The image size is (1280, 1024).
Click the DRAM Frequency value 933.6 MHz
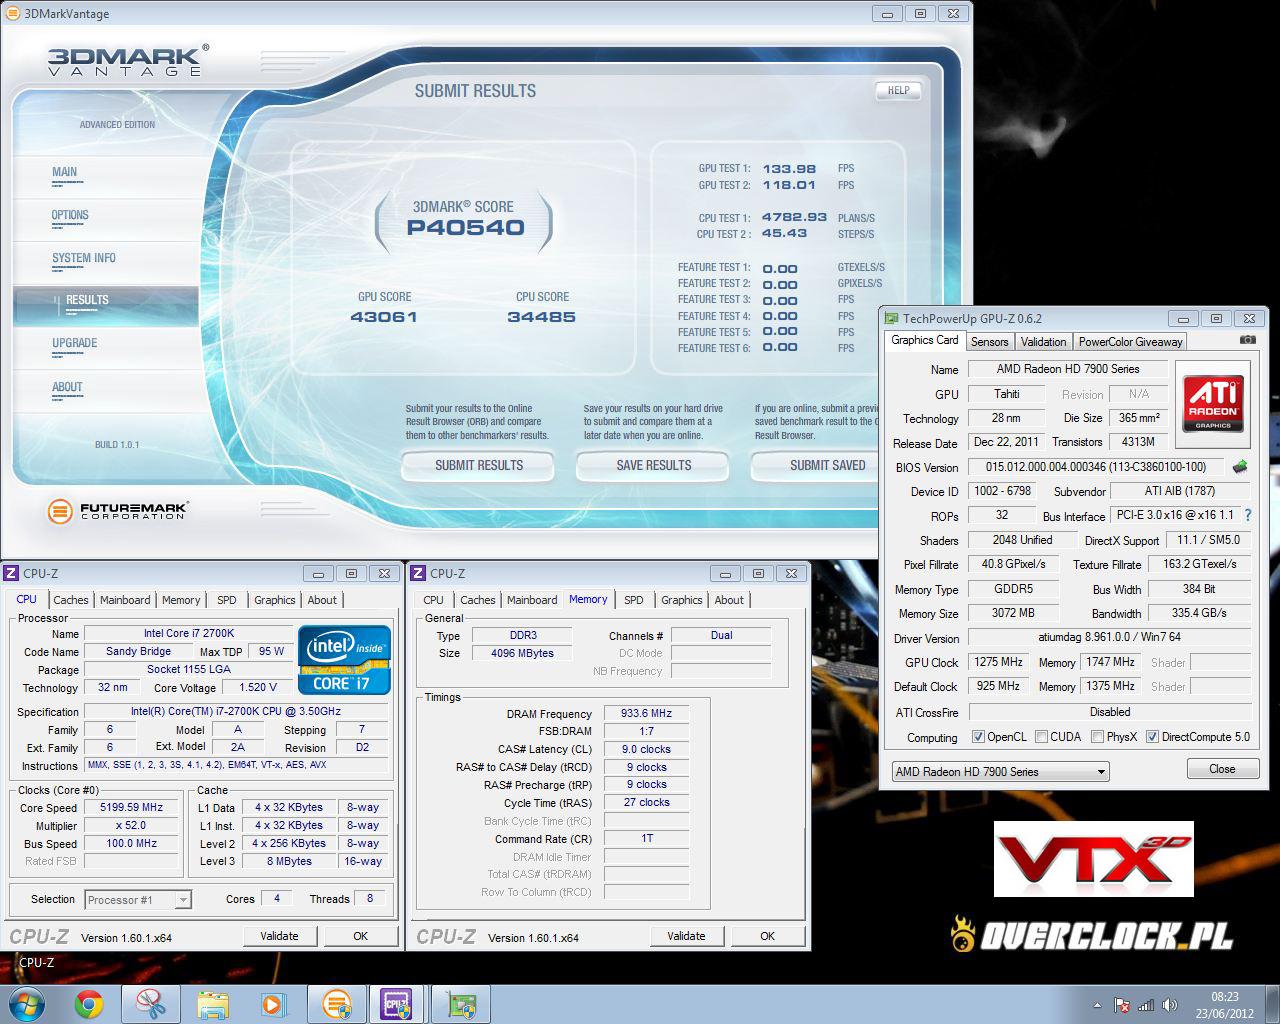point(647,714)
